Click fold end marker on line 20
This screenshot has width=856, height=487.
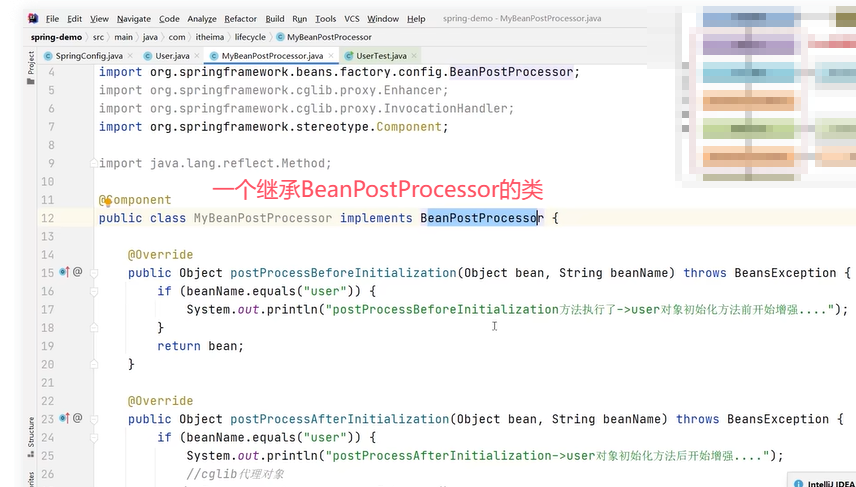94,364
